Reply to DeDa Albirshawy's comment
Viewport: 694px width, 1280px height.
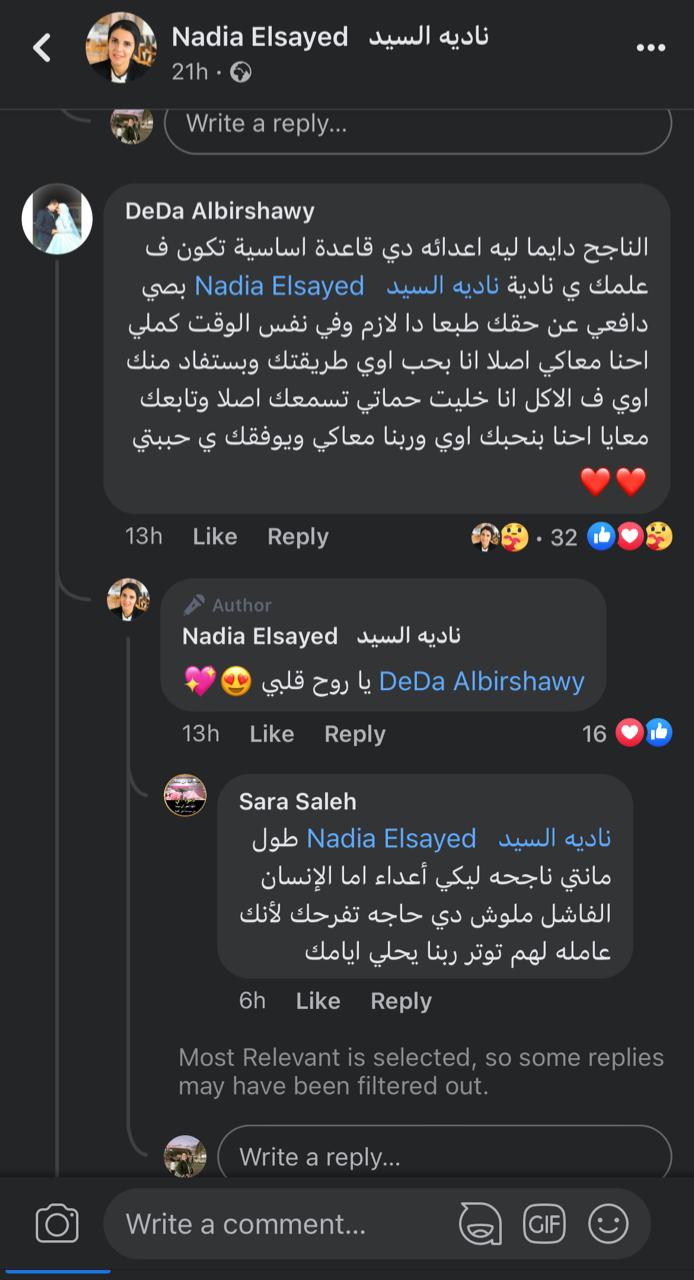tap(297, 537)
